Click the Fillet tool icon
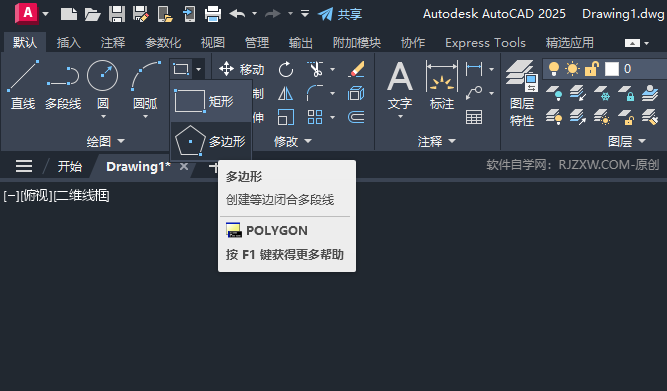The height and width of the screenshot is (391, 667). pos(315,93)
